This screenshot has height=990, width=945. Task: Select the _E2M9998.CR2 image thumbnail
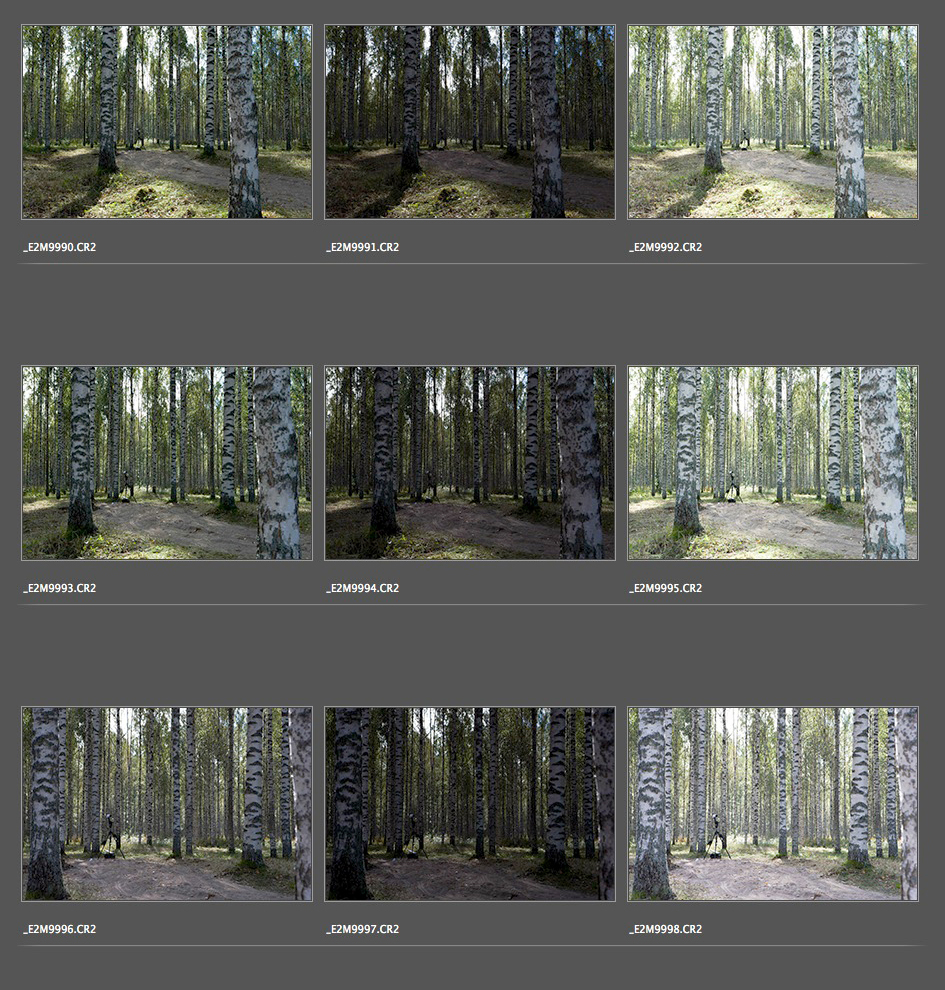[773, 804]
